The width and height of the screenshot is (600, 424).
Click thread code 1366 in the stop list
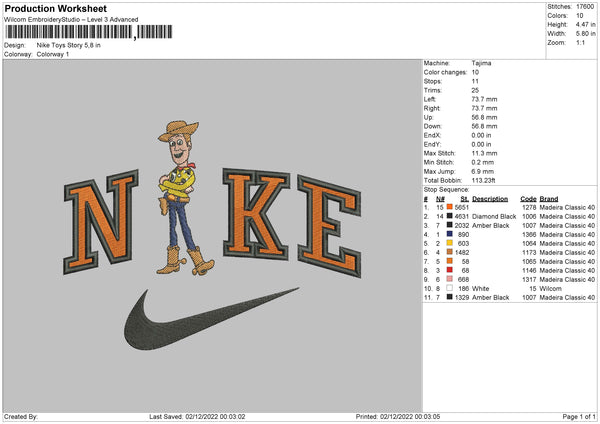pyautogui.click(x=529, y=234)
